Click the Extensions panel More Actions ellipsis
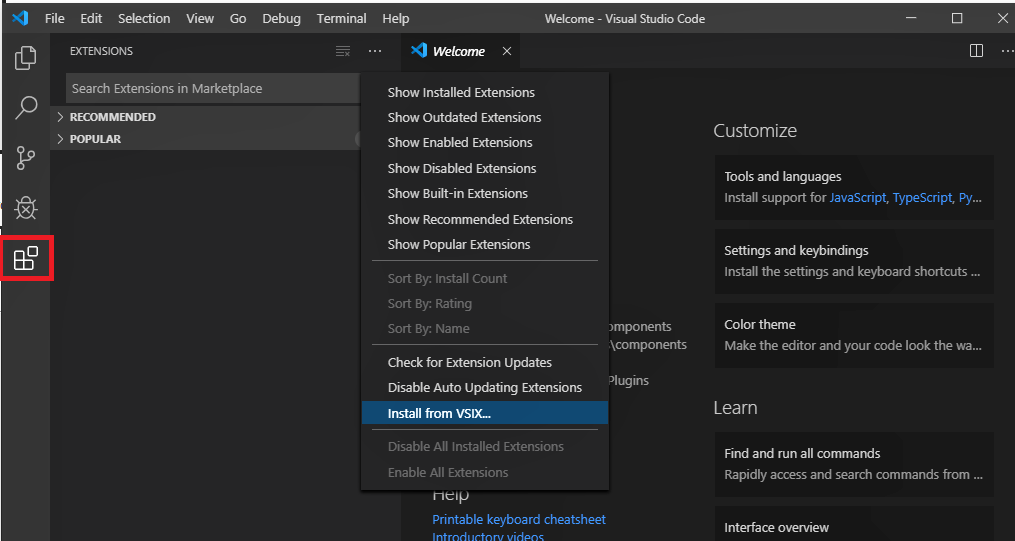Screen dimensions: 1015x541 (375, 51)
